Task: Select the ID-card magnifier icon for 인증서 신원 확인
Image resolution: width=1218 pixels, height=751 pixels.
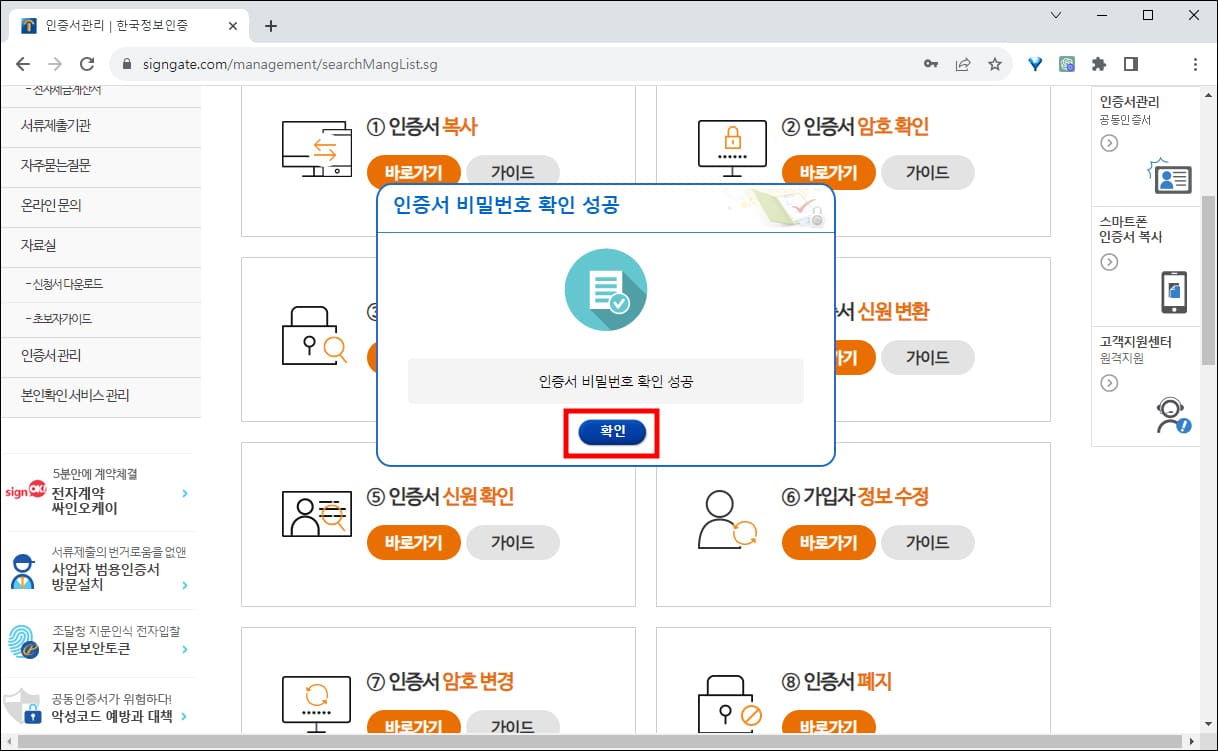Action: [x=315, y=515]
